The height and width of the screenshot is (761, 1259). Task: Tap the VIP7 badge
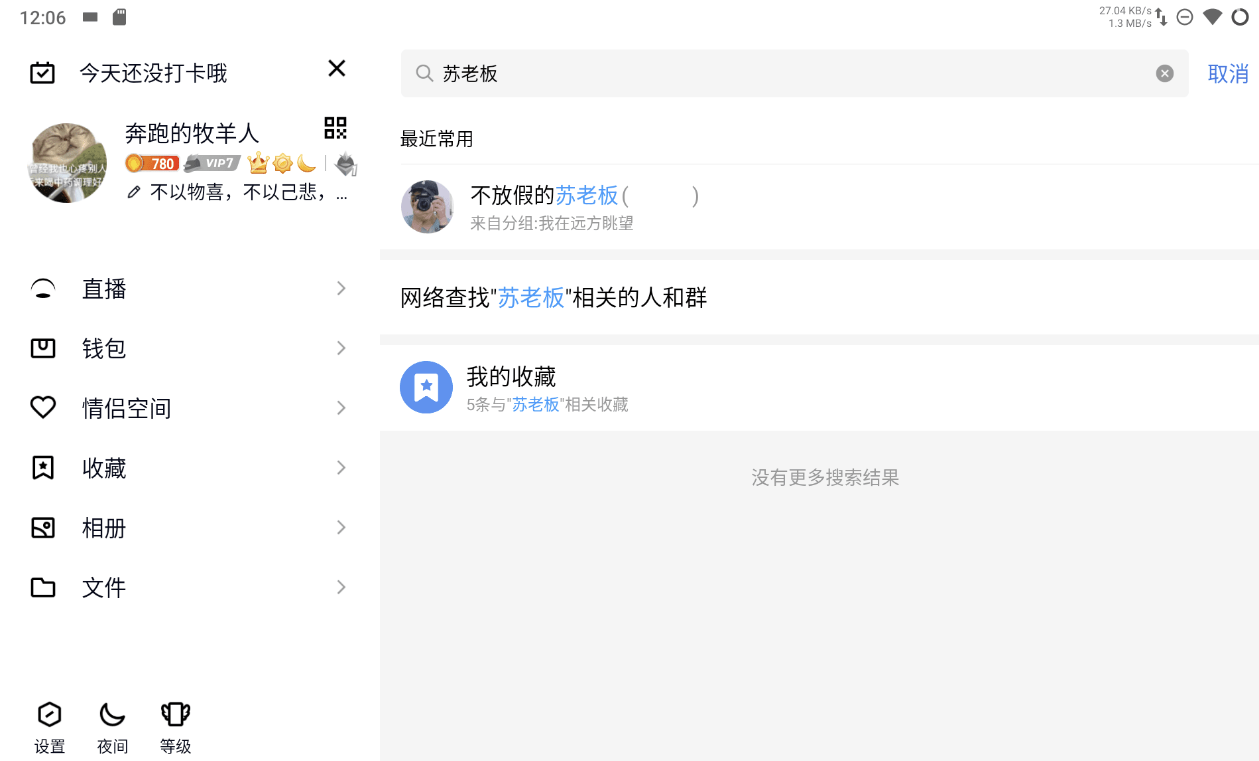pos(212,163)
